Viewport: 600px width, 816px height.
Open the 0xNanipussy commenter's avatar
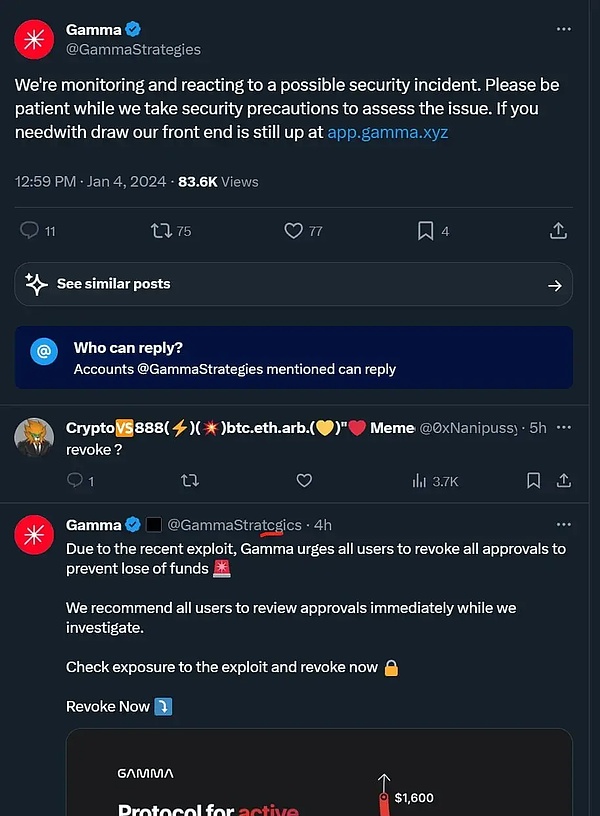click(34, 437)
